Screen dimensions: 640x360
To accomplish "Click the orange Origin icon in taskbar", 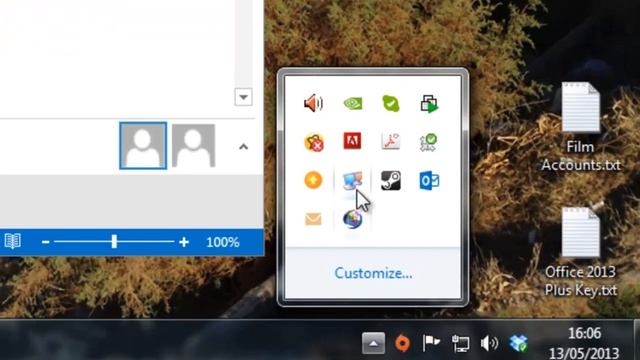I will 402,343.
